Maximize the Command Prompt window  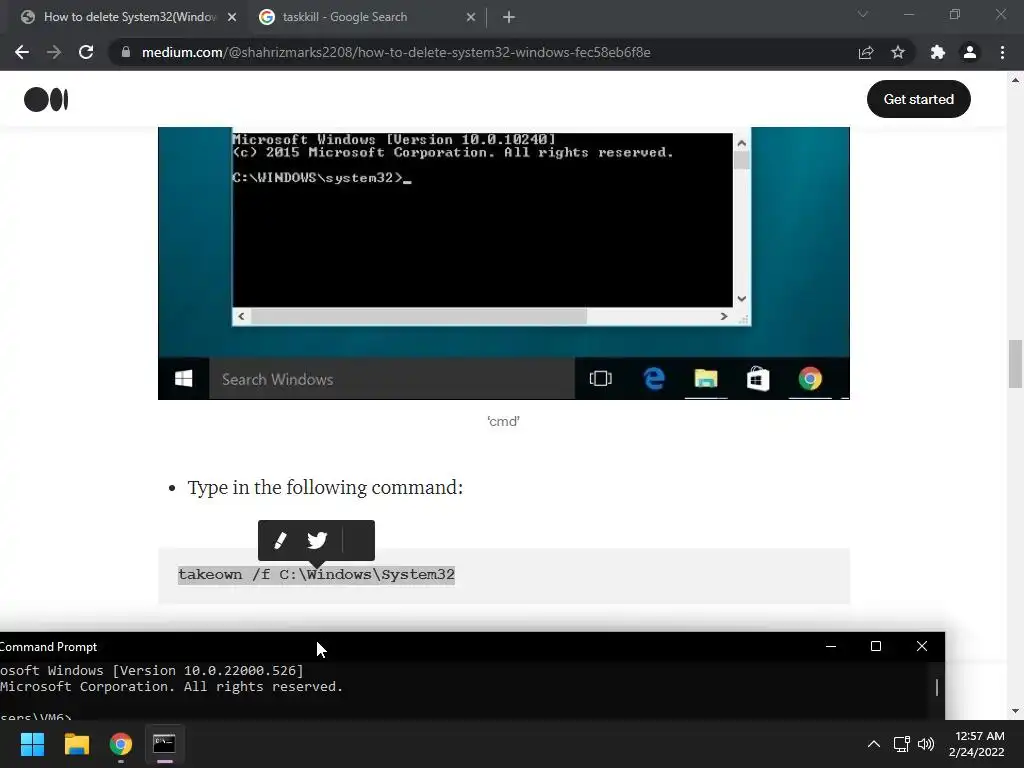876,647
